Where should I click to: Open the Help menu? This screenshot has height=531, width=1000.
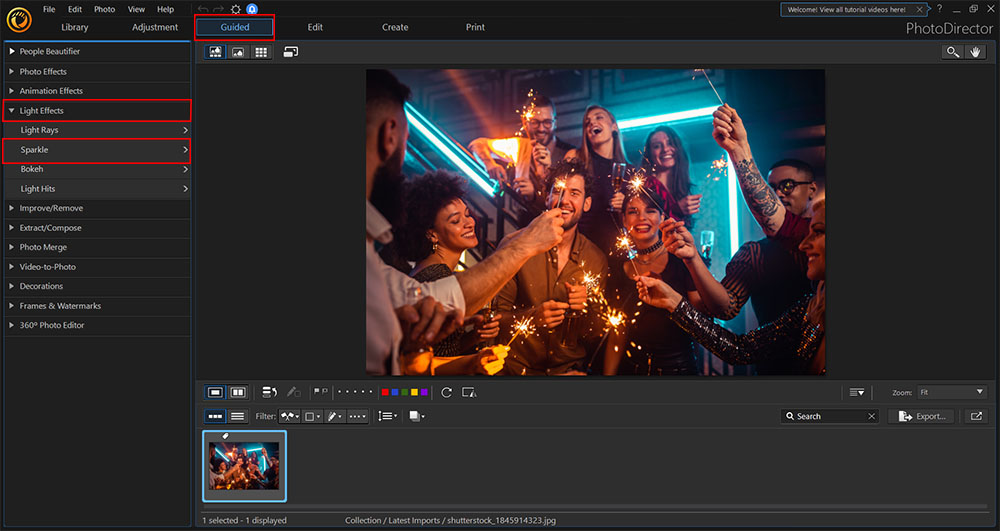click(x=165, y=9)
